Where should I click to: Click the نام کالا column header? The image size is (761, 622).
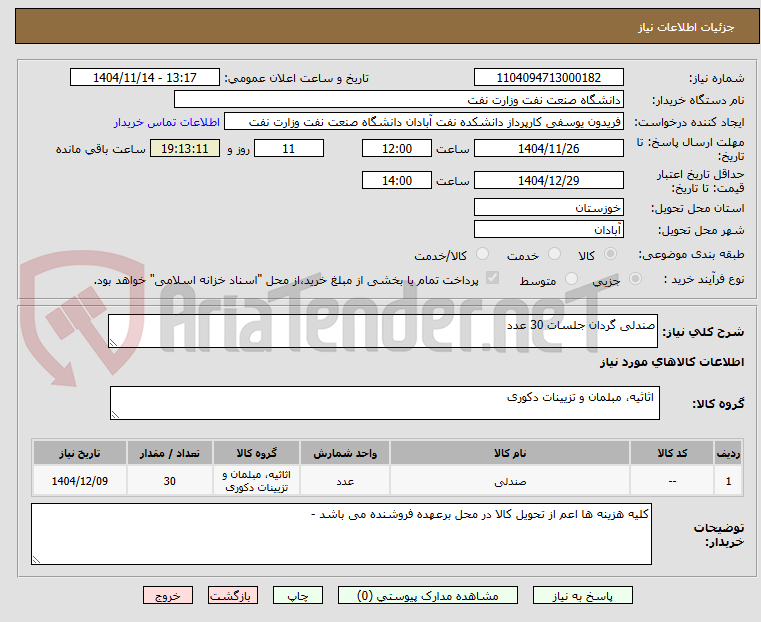(510, 453)
